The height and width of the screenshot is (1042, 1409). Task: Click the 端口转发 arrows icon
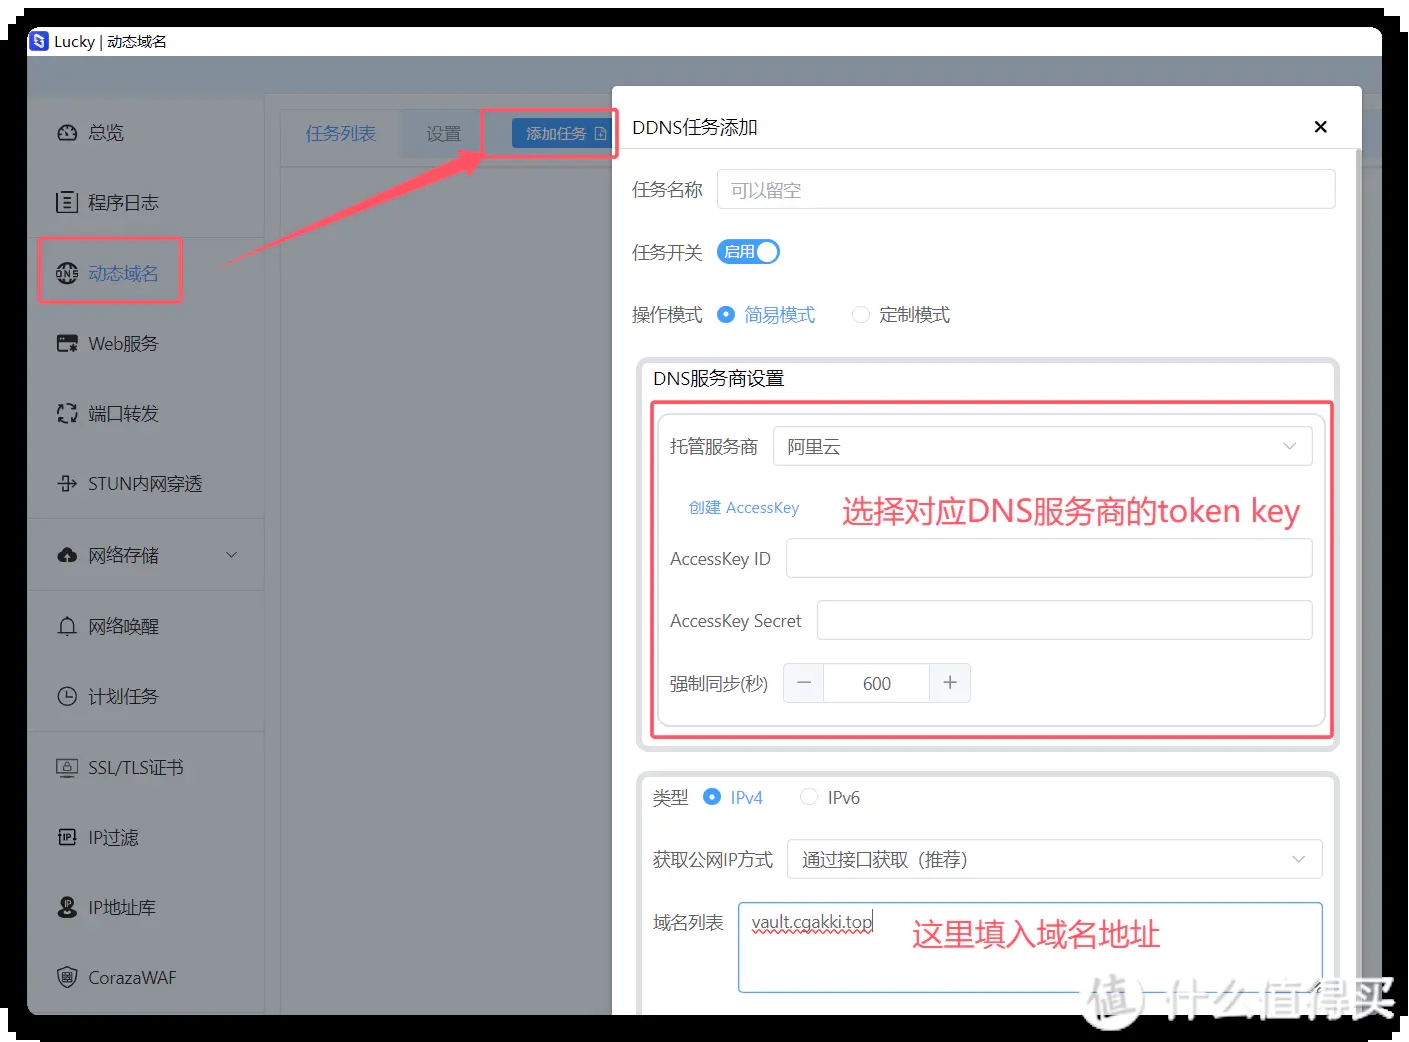[67, 414]
